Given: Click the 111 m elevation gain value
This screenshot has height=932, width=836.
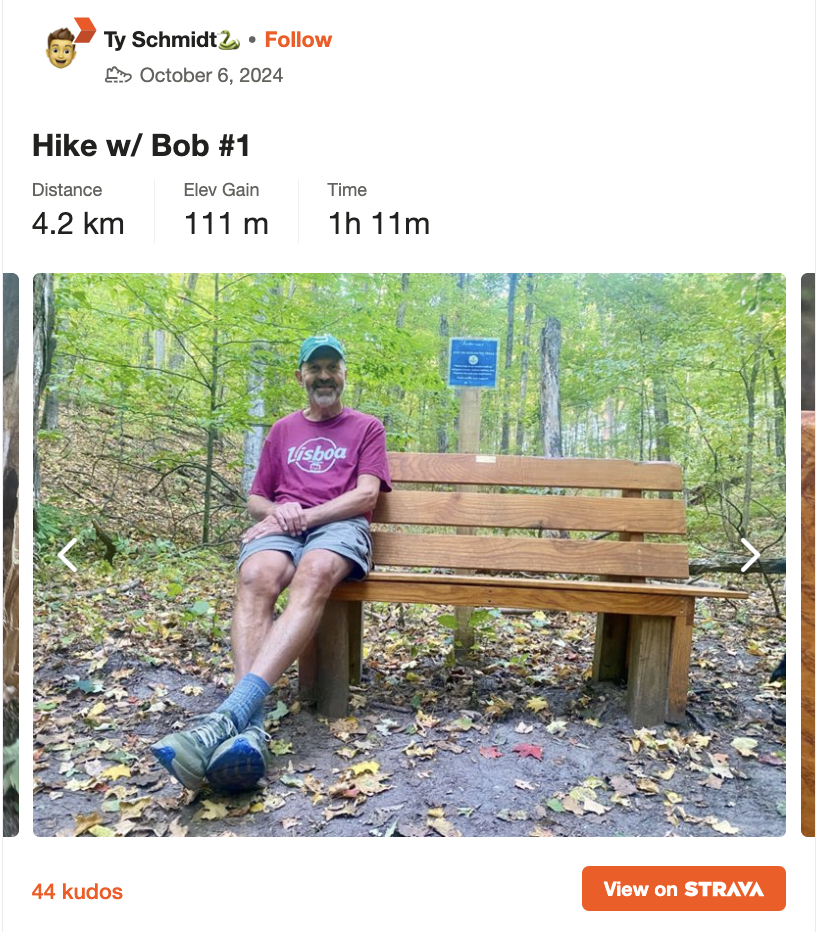Looking at the screenshot, I should click(x=226, y=224).
